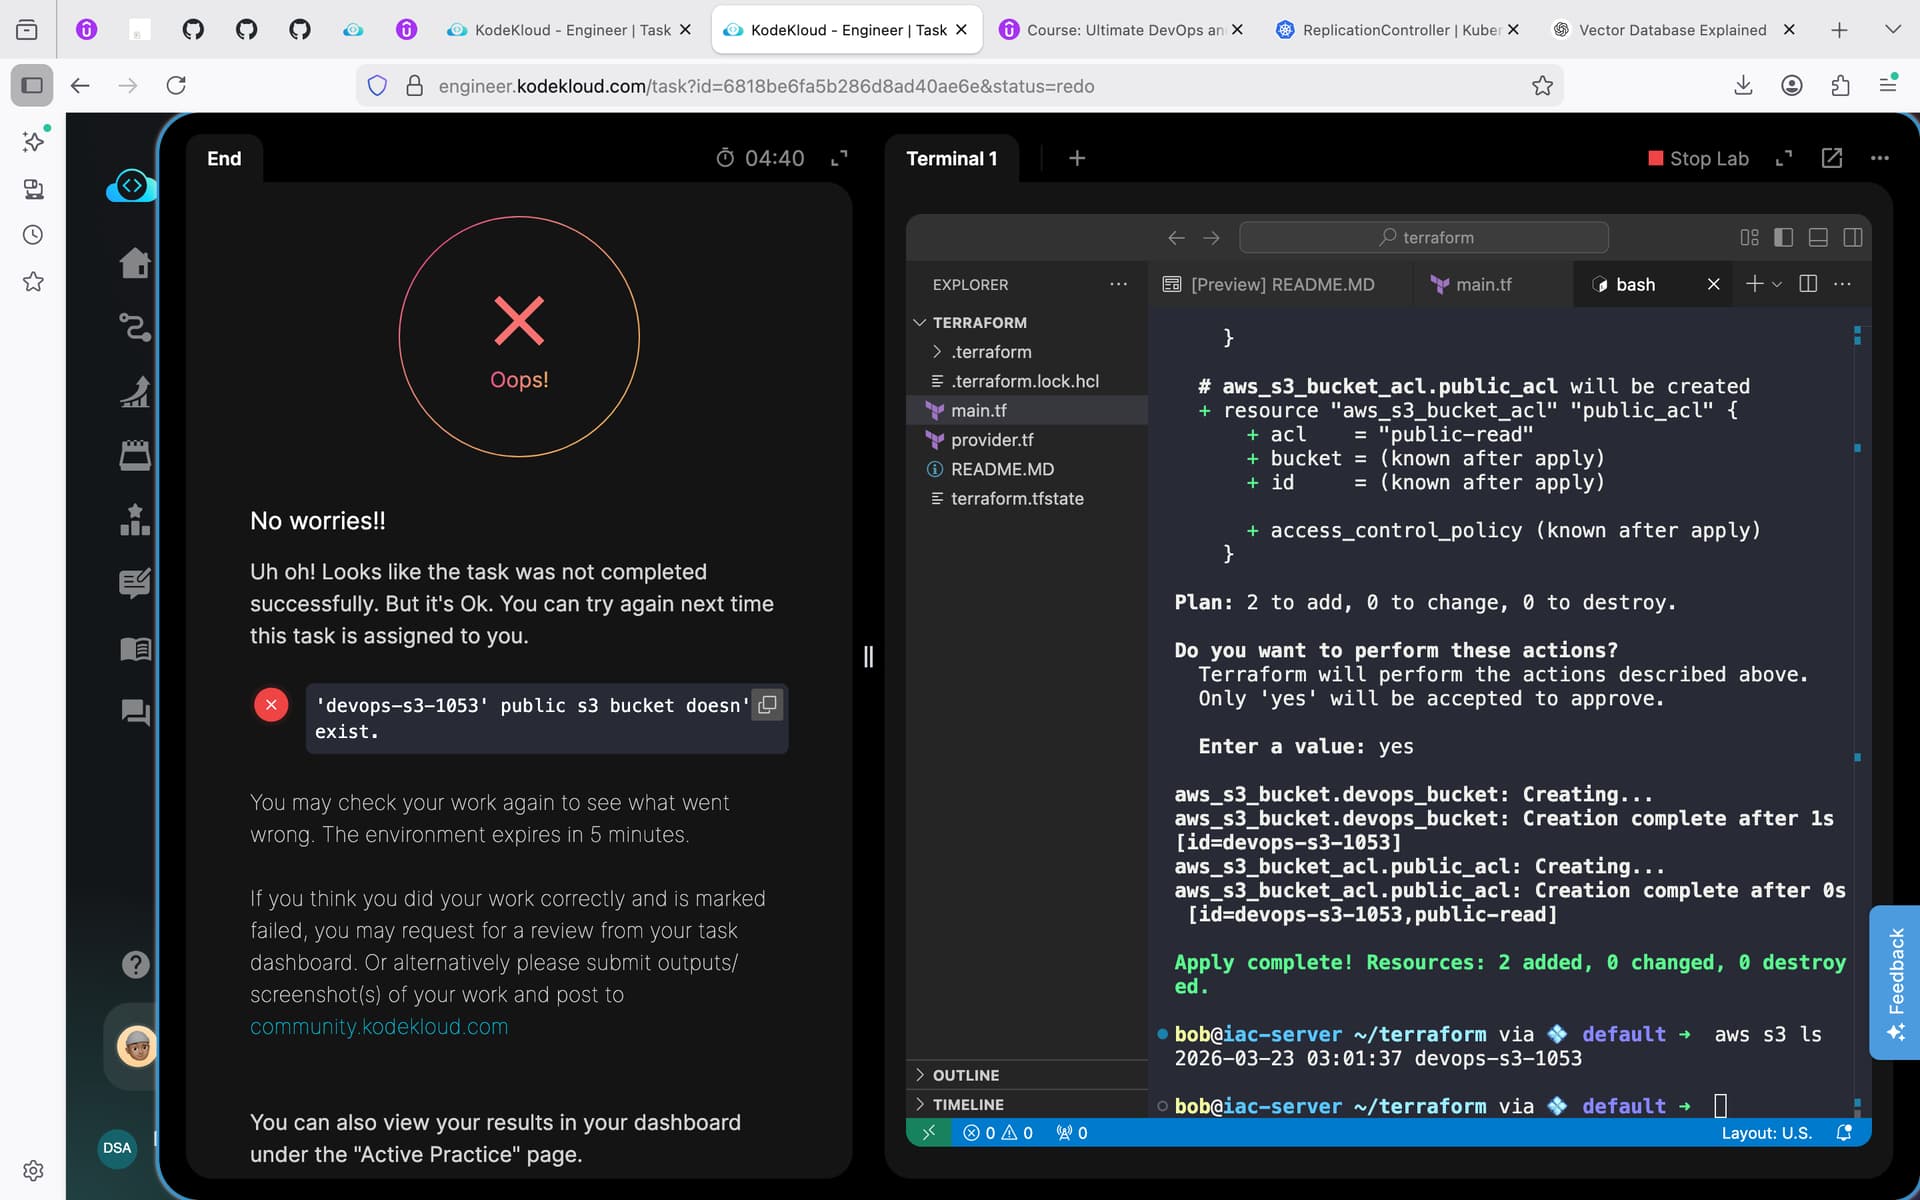Split the editor with the split icon
This screenshot has height=1200, width=1920.
click(x=1807, y=284)
